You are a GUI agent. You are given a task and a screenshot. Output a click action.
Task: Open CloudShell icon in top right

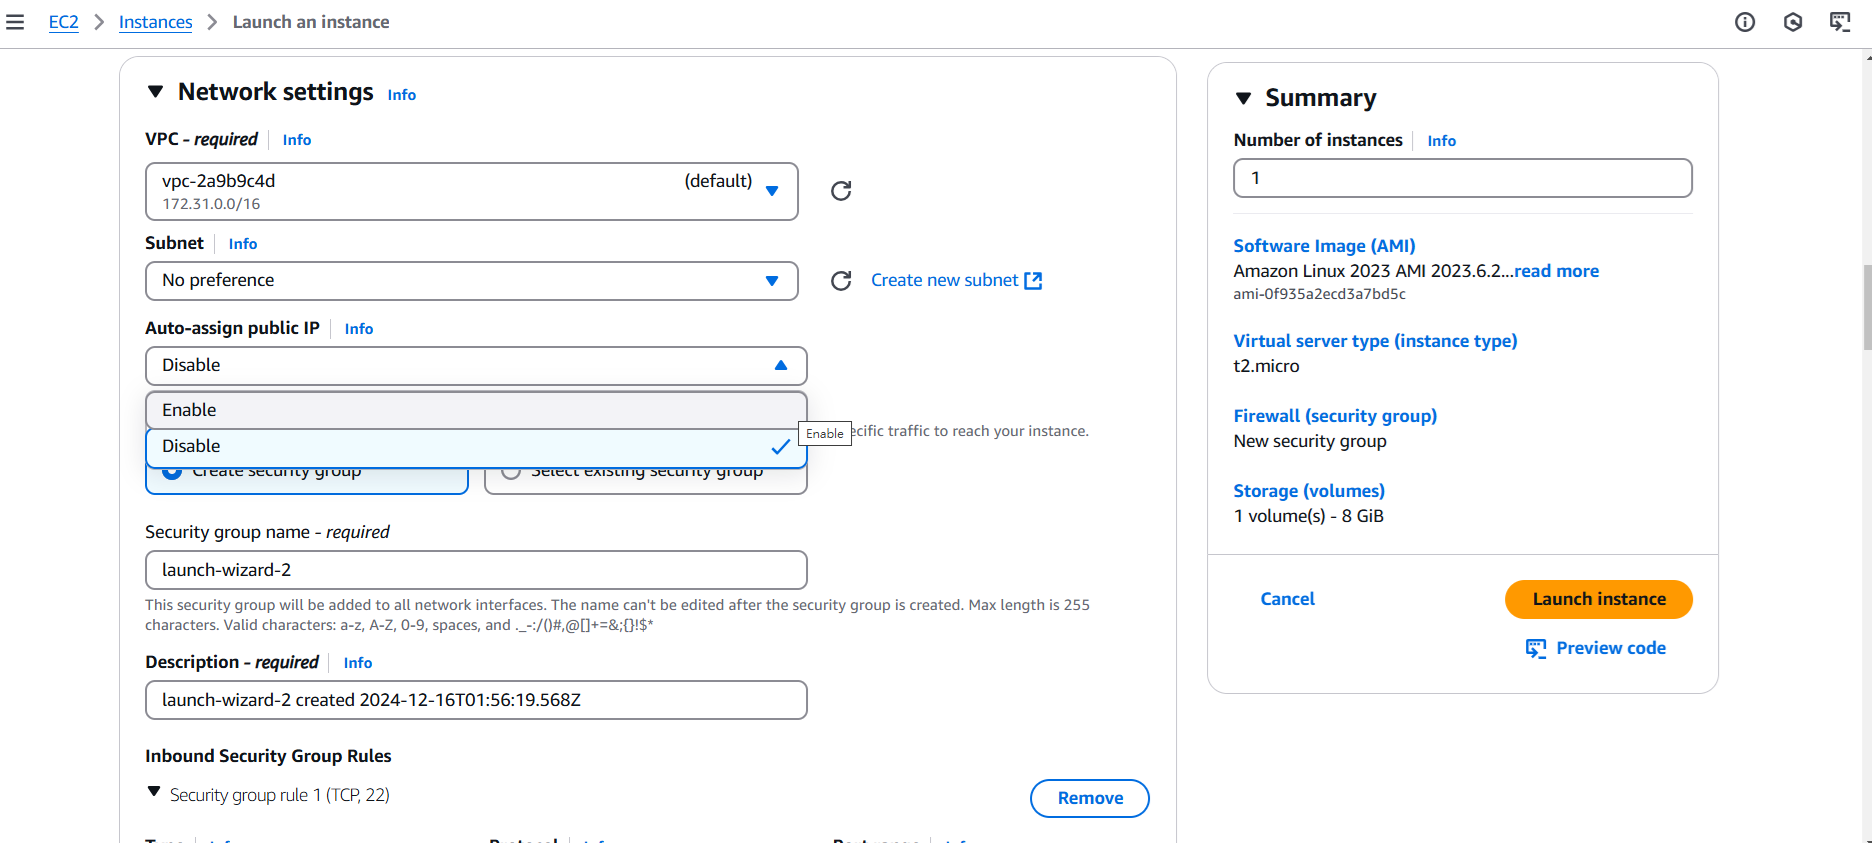click(x=1839, y=22)
